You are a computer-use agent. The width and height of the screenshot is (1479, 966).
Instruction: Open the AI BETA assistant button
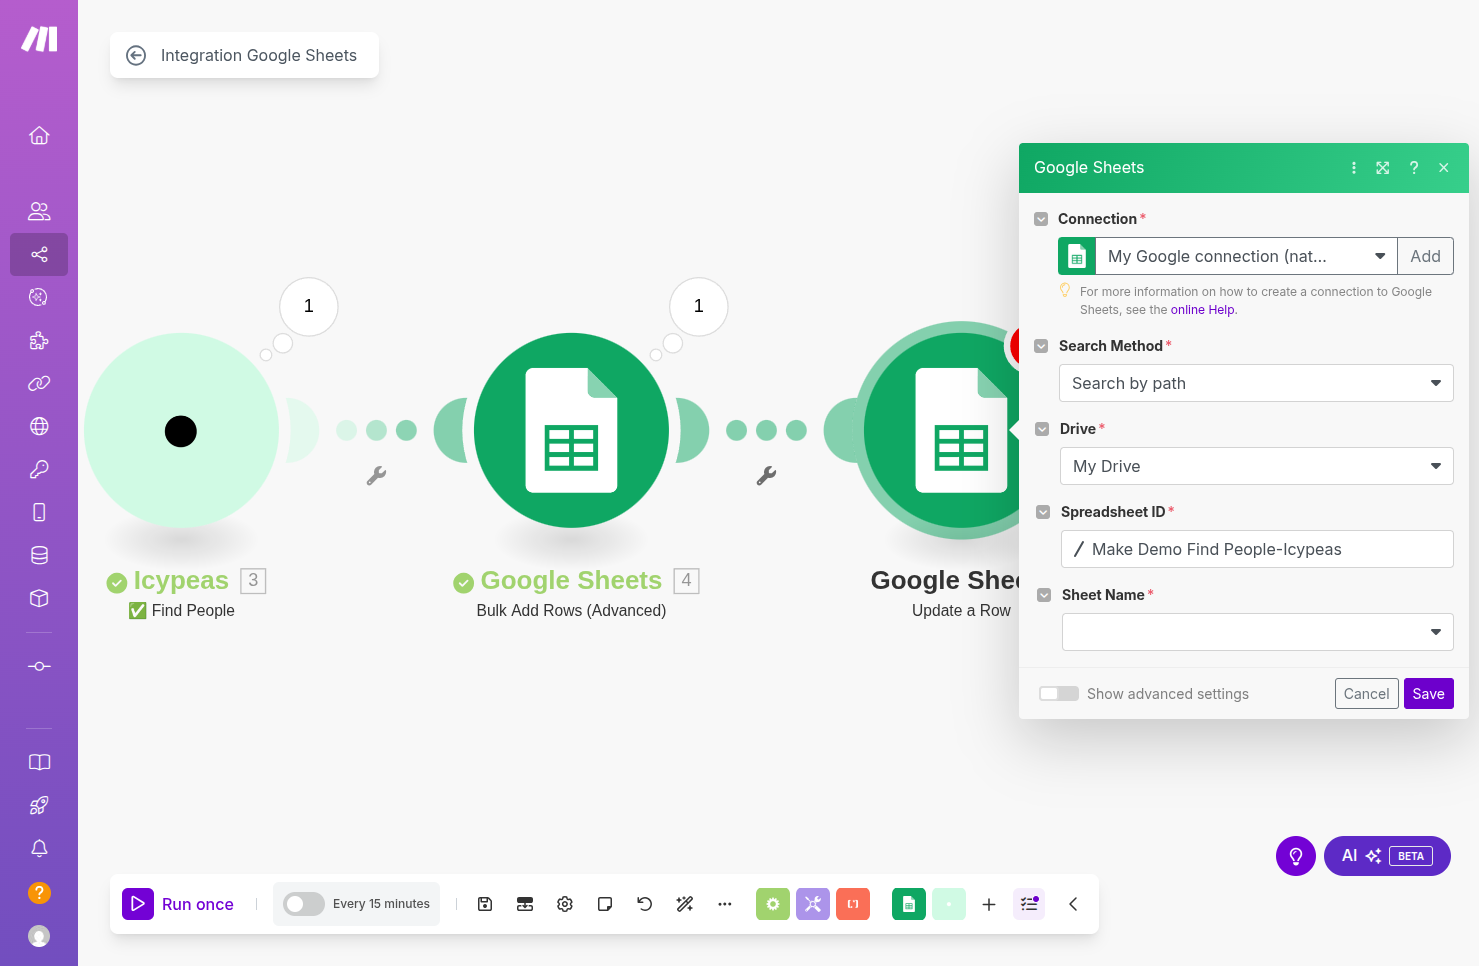[1387, 856]
